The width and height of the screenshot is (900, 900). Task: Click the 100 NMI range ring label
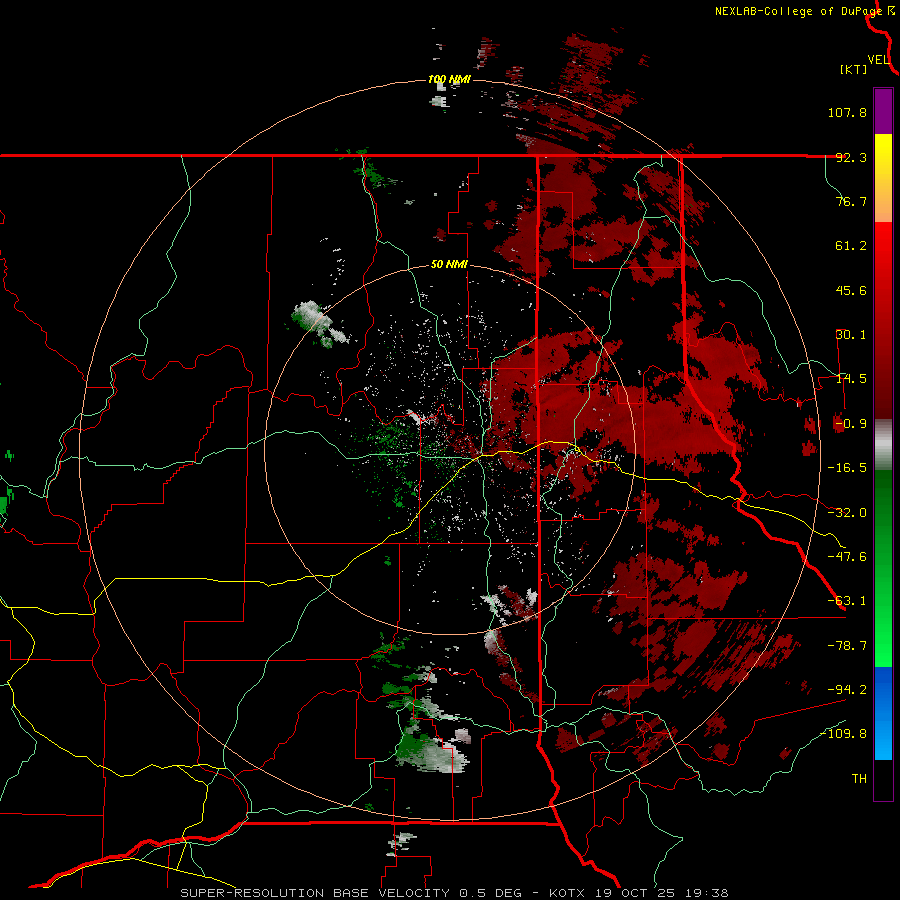click(x=449, y=79)
